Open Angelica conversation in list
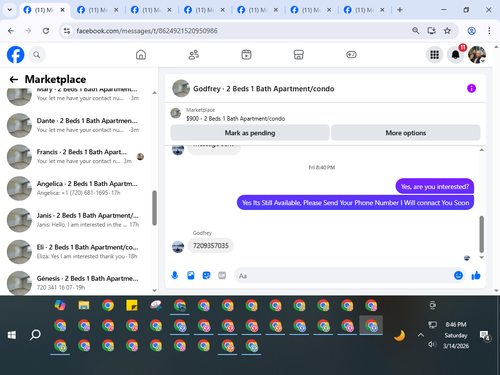This screenshot has width=500, height=375. coord(77,188)
